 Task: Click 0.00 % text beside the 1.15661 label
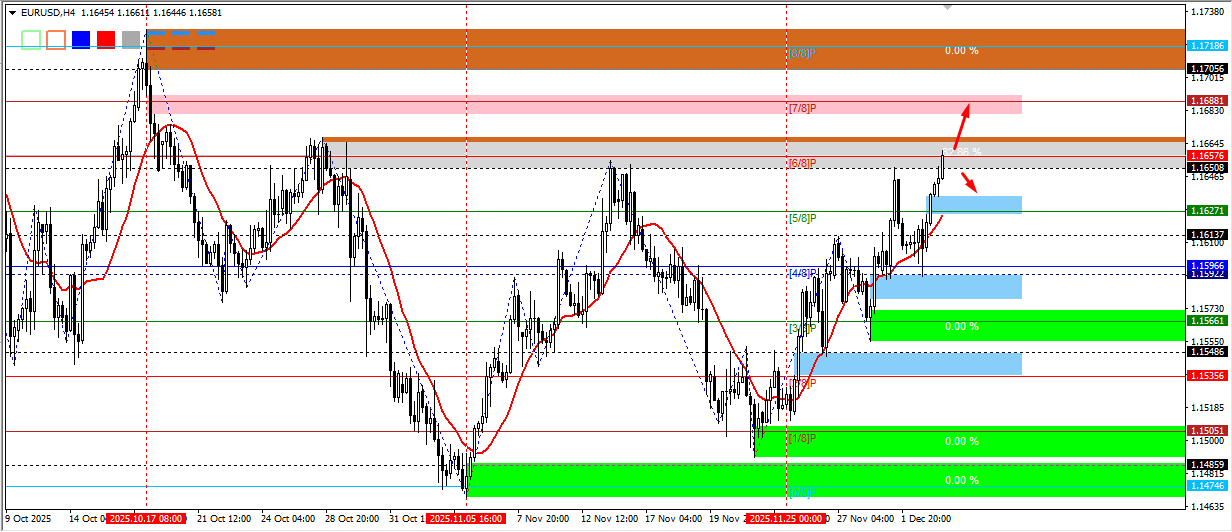tap(961, 326)
